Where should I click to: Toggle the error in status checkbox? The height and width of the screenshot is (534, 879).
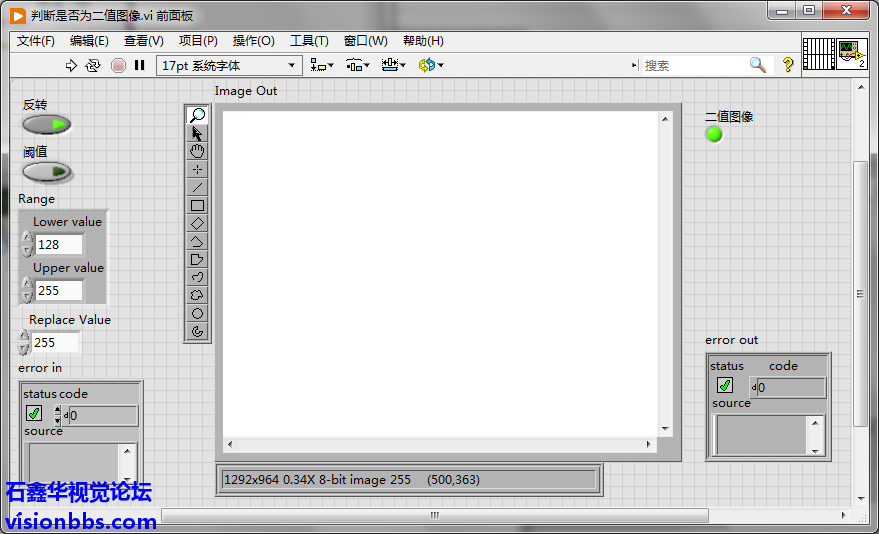(x=34, y=414)
